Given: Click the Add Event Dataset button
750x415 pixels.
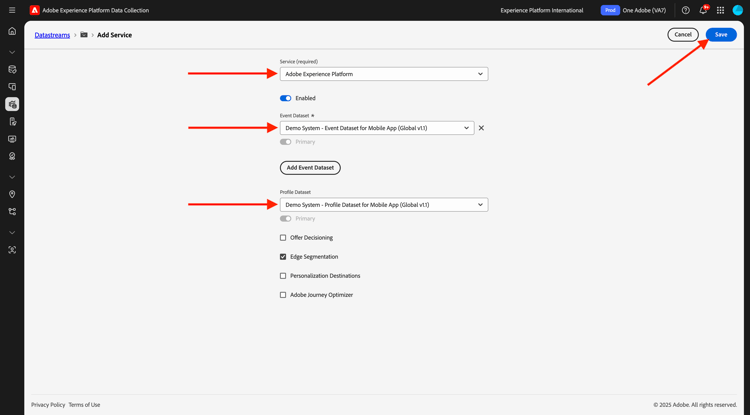Looking at the screenshot, I should 310,168.
